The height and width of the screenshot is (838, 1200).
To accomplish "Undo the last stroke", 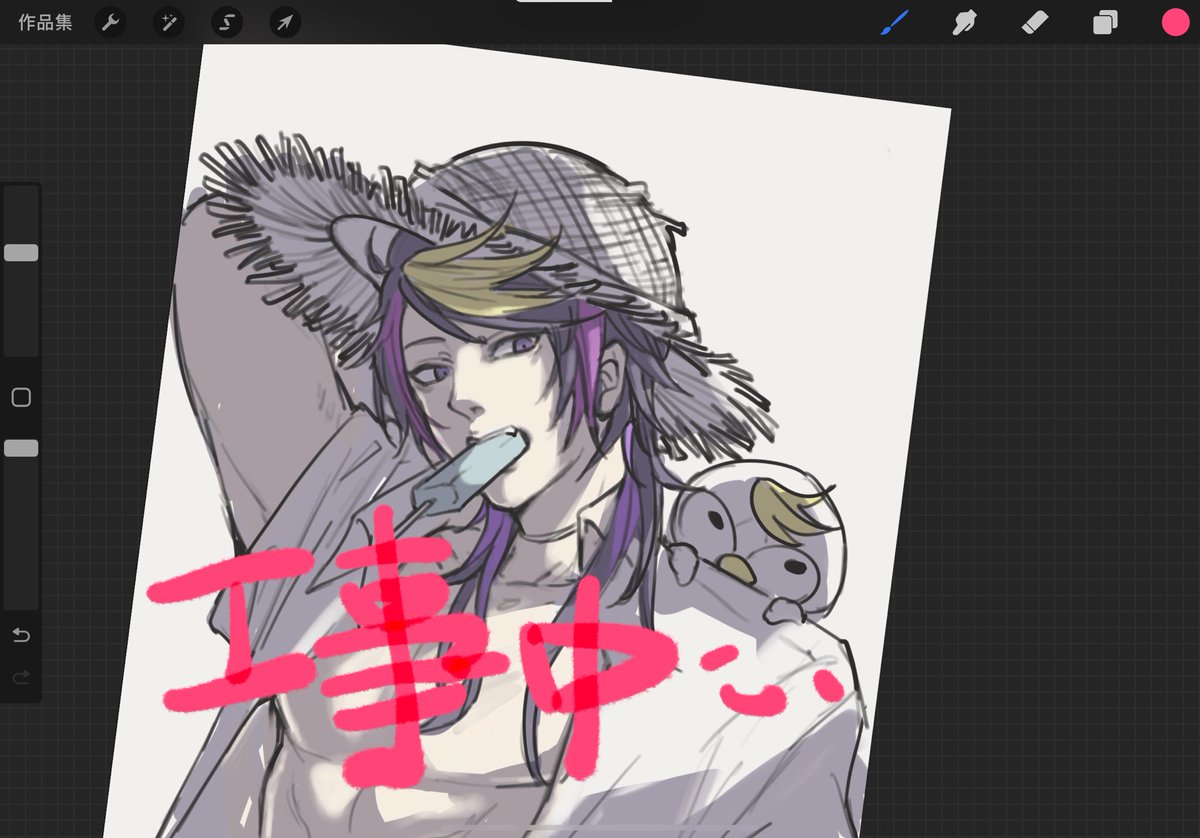I will pyautogui.click(x=21, y=636).
